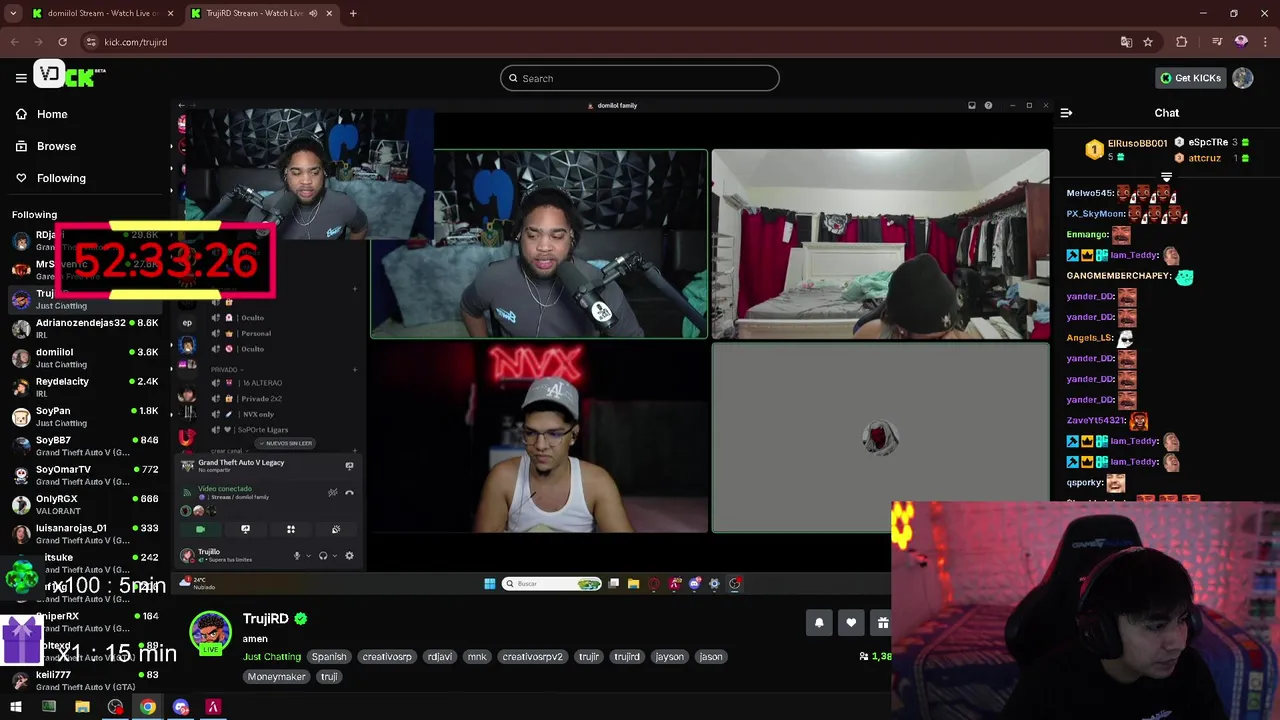Switch to the domiilol Stream browser tab
This screenshot has height=720, width=1280.
point(102,13)
